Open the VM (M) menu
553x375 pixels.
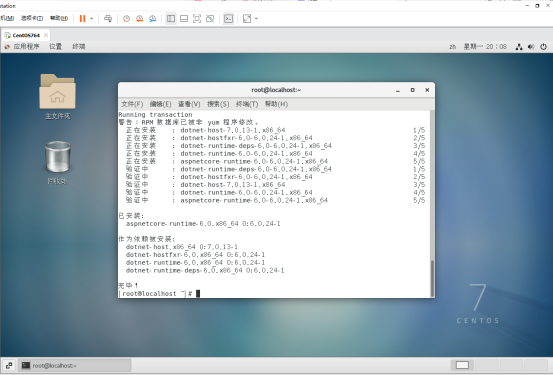pyautogui.click(x=7, y=18)
